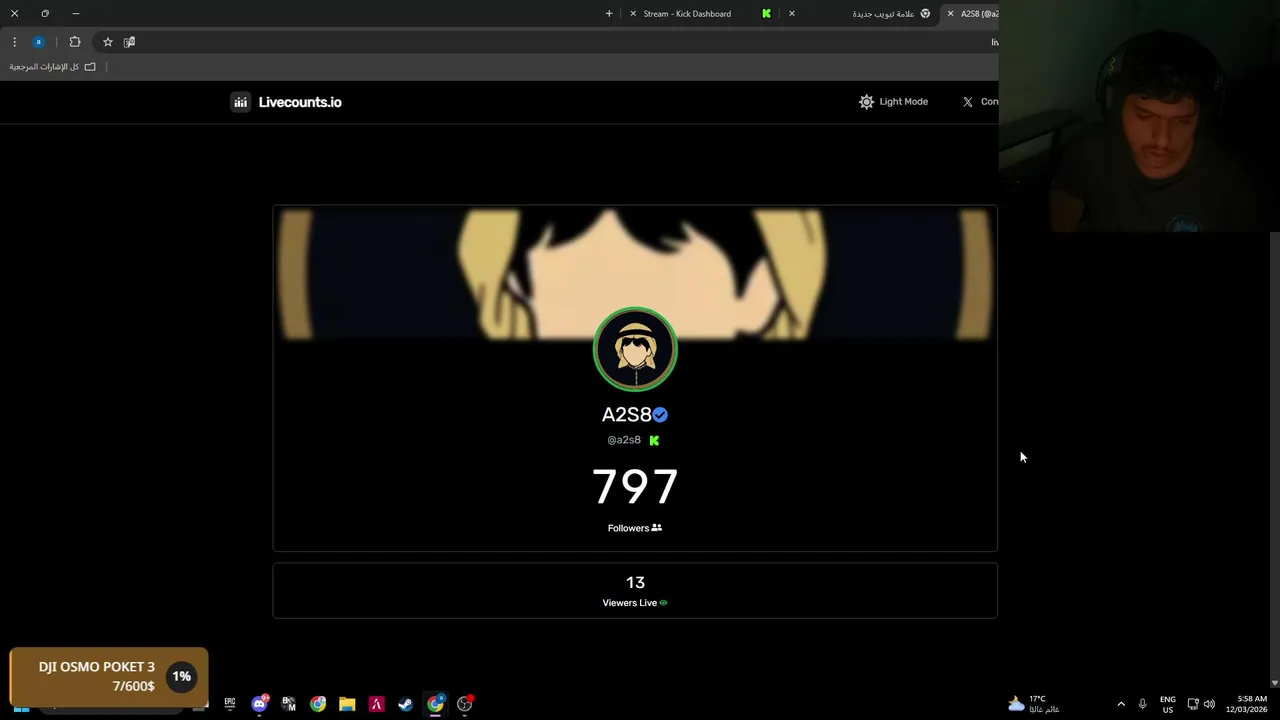Toggle Light Mode
Image resolution: width=1280 pixels, height=720 pixels.
[893, 102]
